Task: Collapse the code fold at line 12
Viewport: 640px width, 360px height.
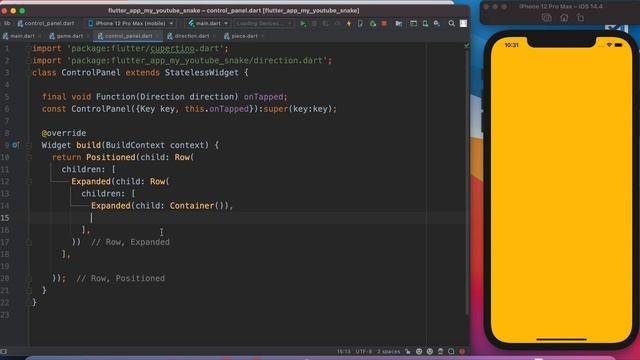Action: pos(29,181)
